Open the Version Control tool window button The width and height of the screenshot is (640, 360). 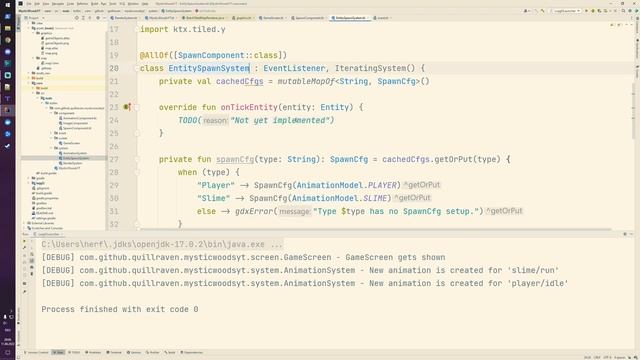point(37,352)
